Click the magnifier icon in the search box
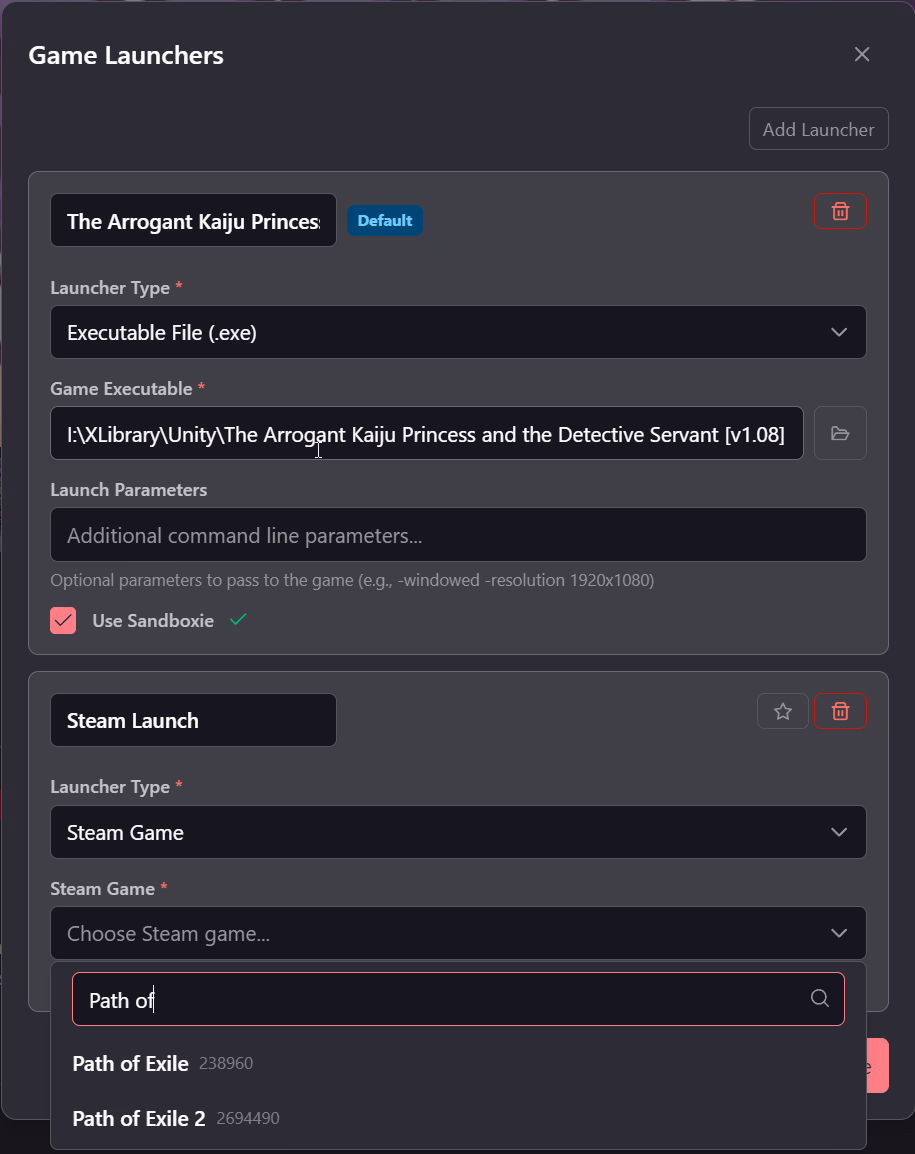Screen dimensions: 915x1154 (819, 999)
